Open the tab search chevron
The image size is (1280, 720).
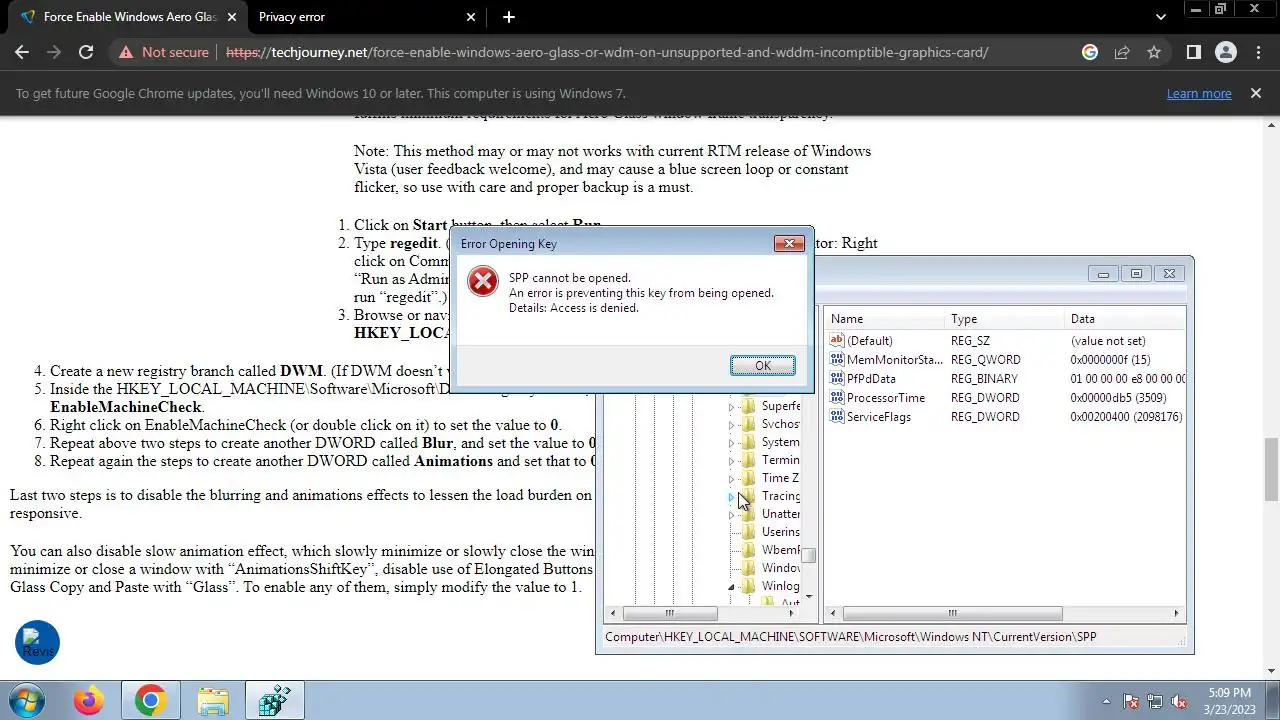point(1160,17)
